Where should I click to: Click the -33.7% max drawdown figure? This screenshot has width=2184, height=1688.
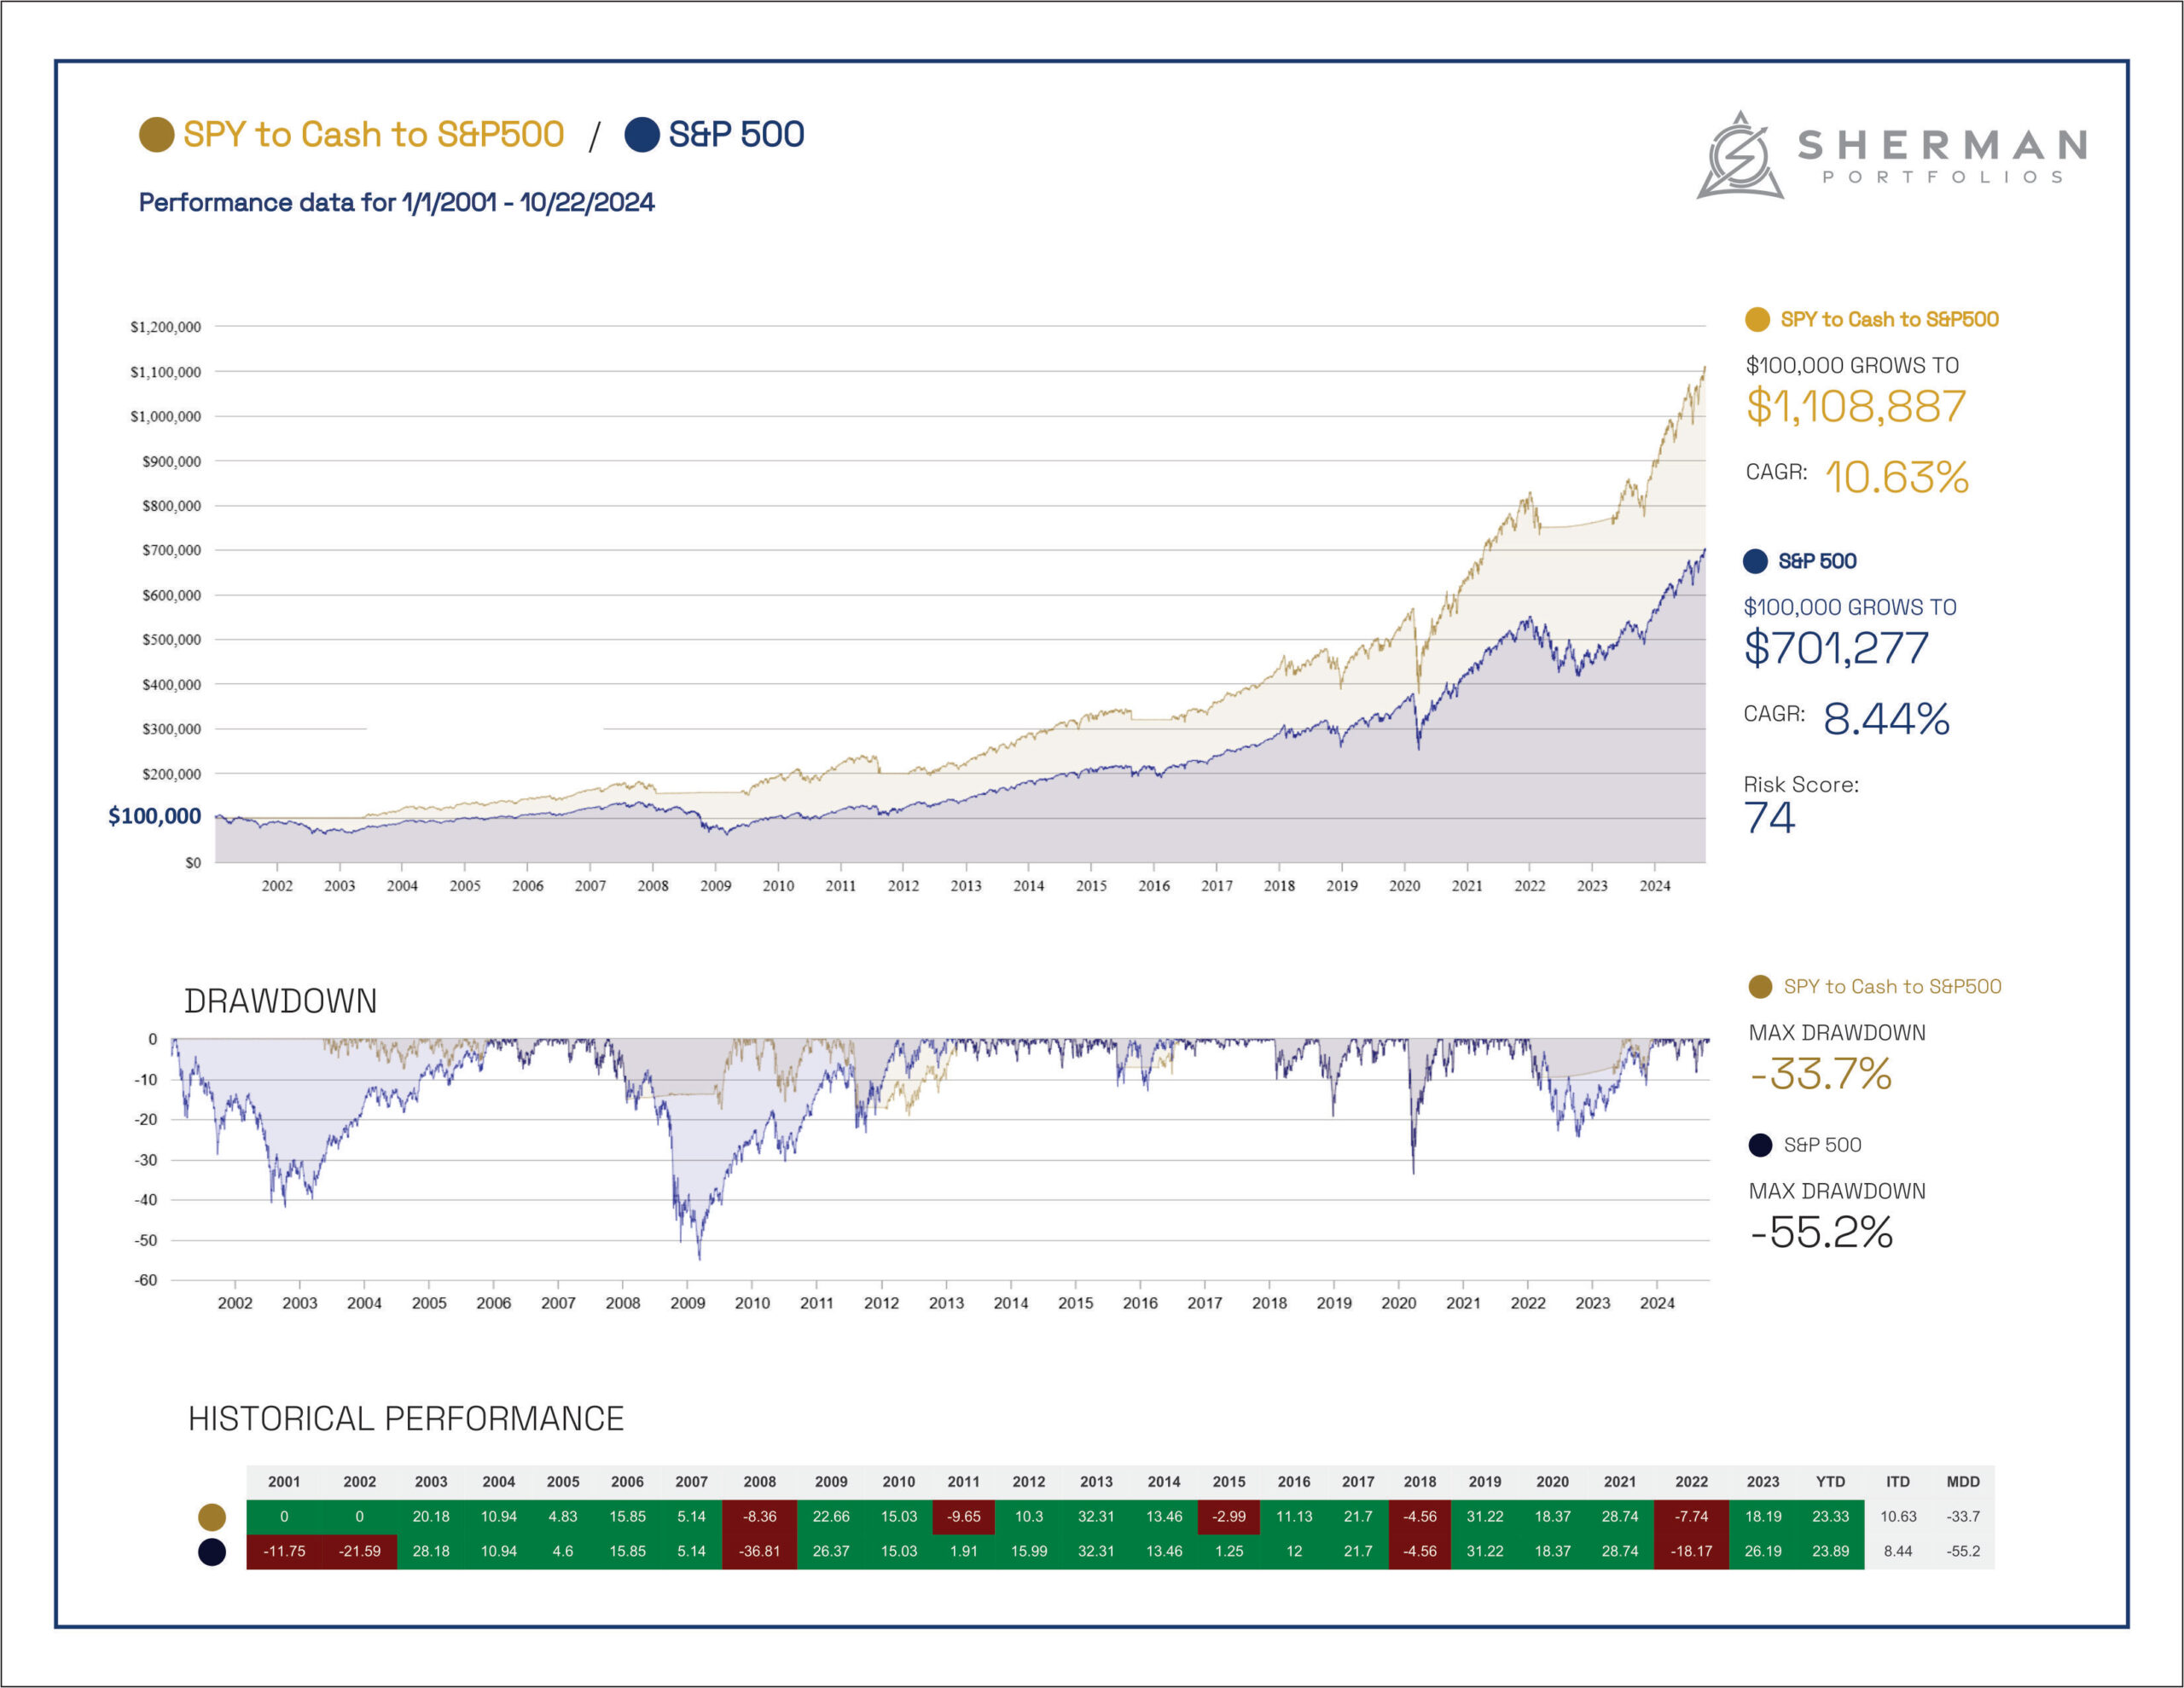click(x=1821, y=1075)
